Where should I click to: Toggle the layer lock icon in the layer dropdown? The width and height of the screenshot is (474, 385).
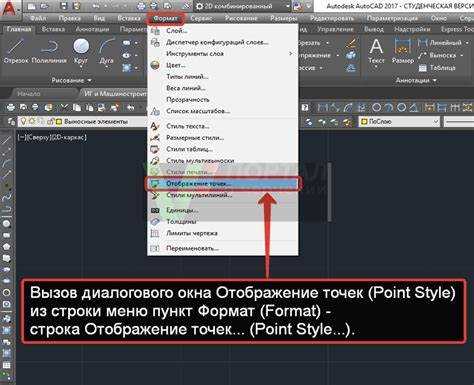pyautogui.click(x=51, y=122)
